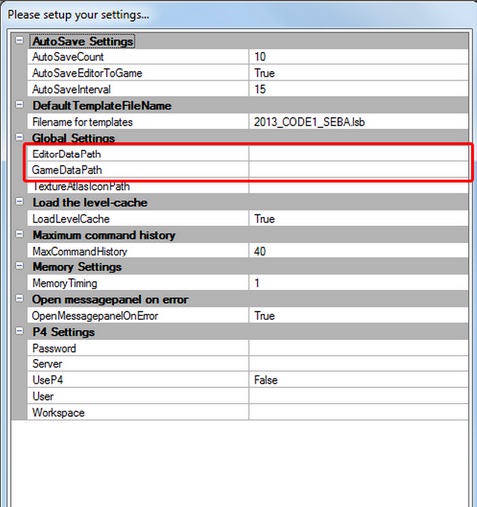Collapse the DefaultTemplateFileName category

tap(20, 105)
